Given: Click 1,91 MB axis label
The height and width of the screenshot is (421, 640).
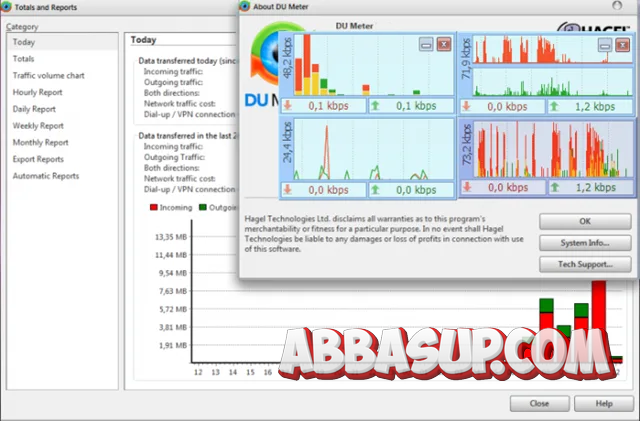Looking at the screenshot, I should pyautogui.click(x=173, y=345).
